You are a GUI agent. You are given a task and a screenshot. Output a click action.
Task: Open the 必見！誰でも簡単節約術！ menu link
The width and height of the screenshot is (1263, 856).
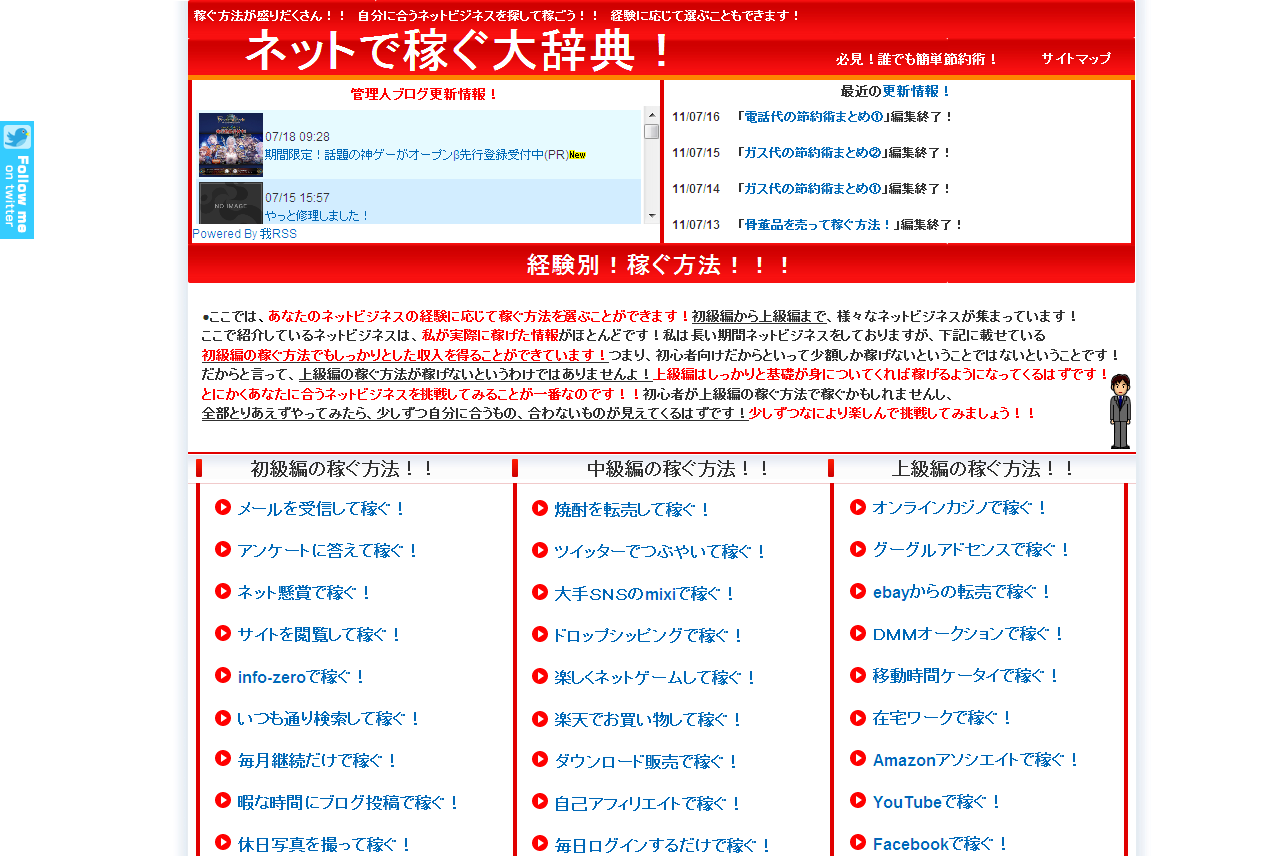917,59
